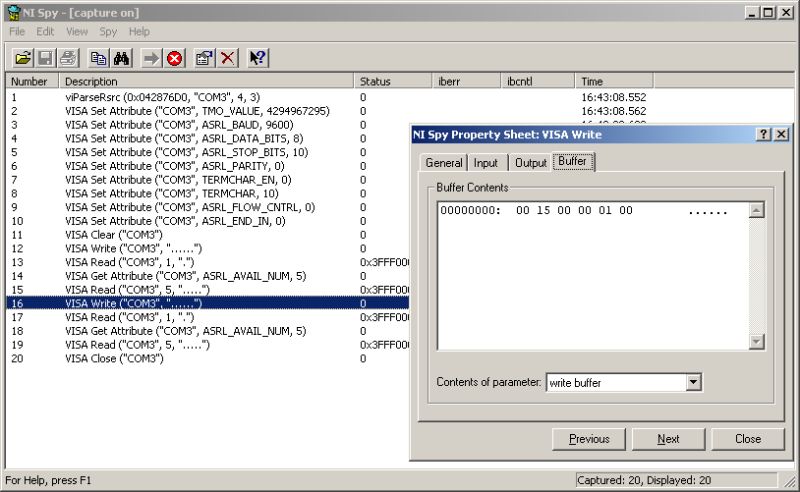800x492 pixels.
Task: Open the View menu
Action: [77, 32]
